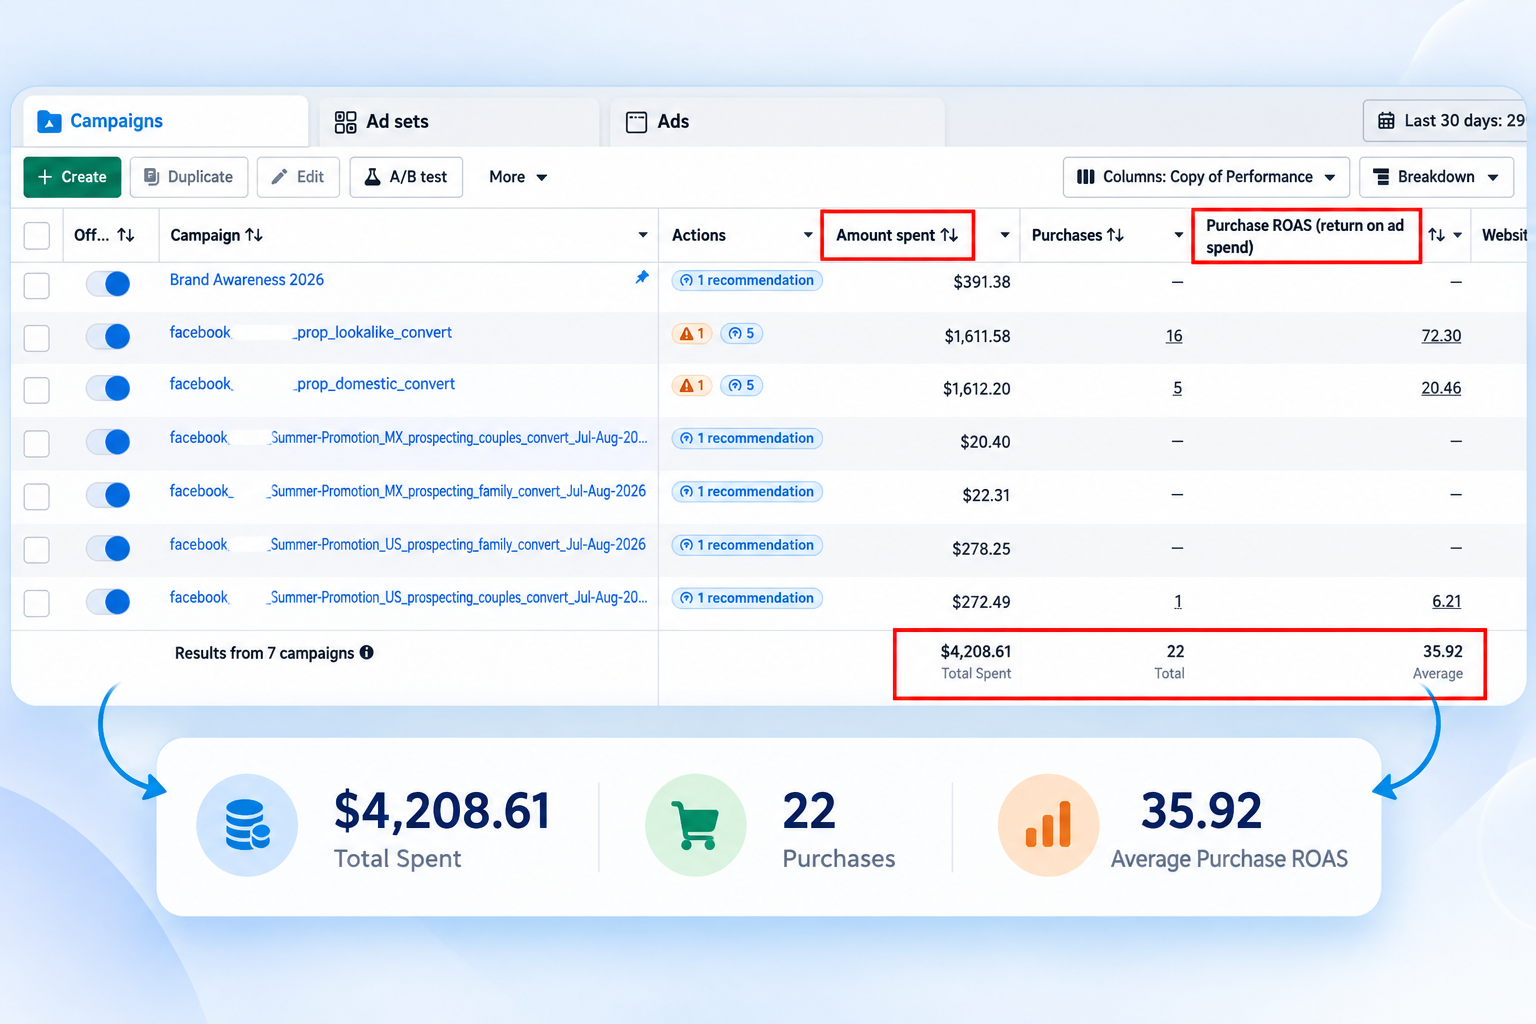Disable the MX_prospecting_family campaign toggle
This screenshot has width=1536, height=1024.
pos(108,495)
